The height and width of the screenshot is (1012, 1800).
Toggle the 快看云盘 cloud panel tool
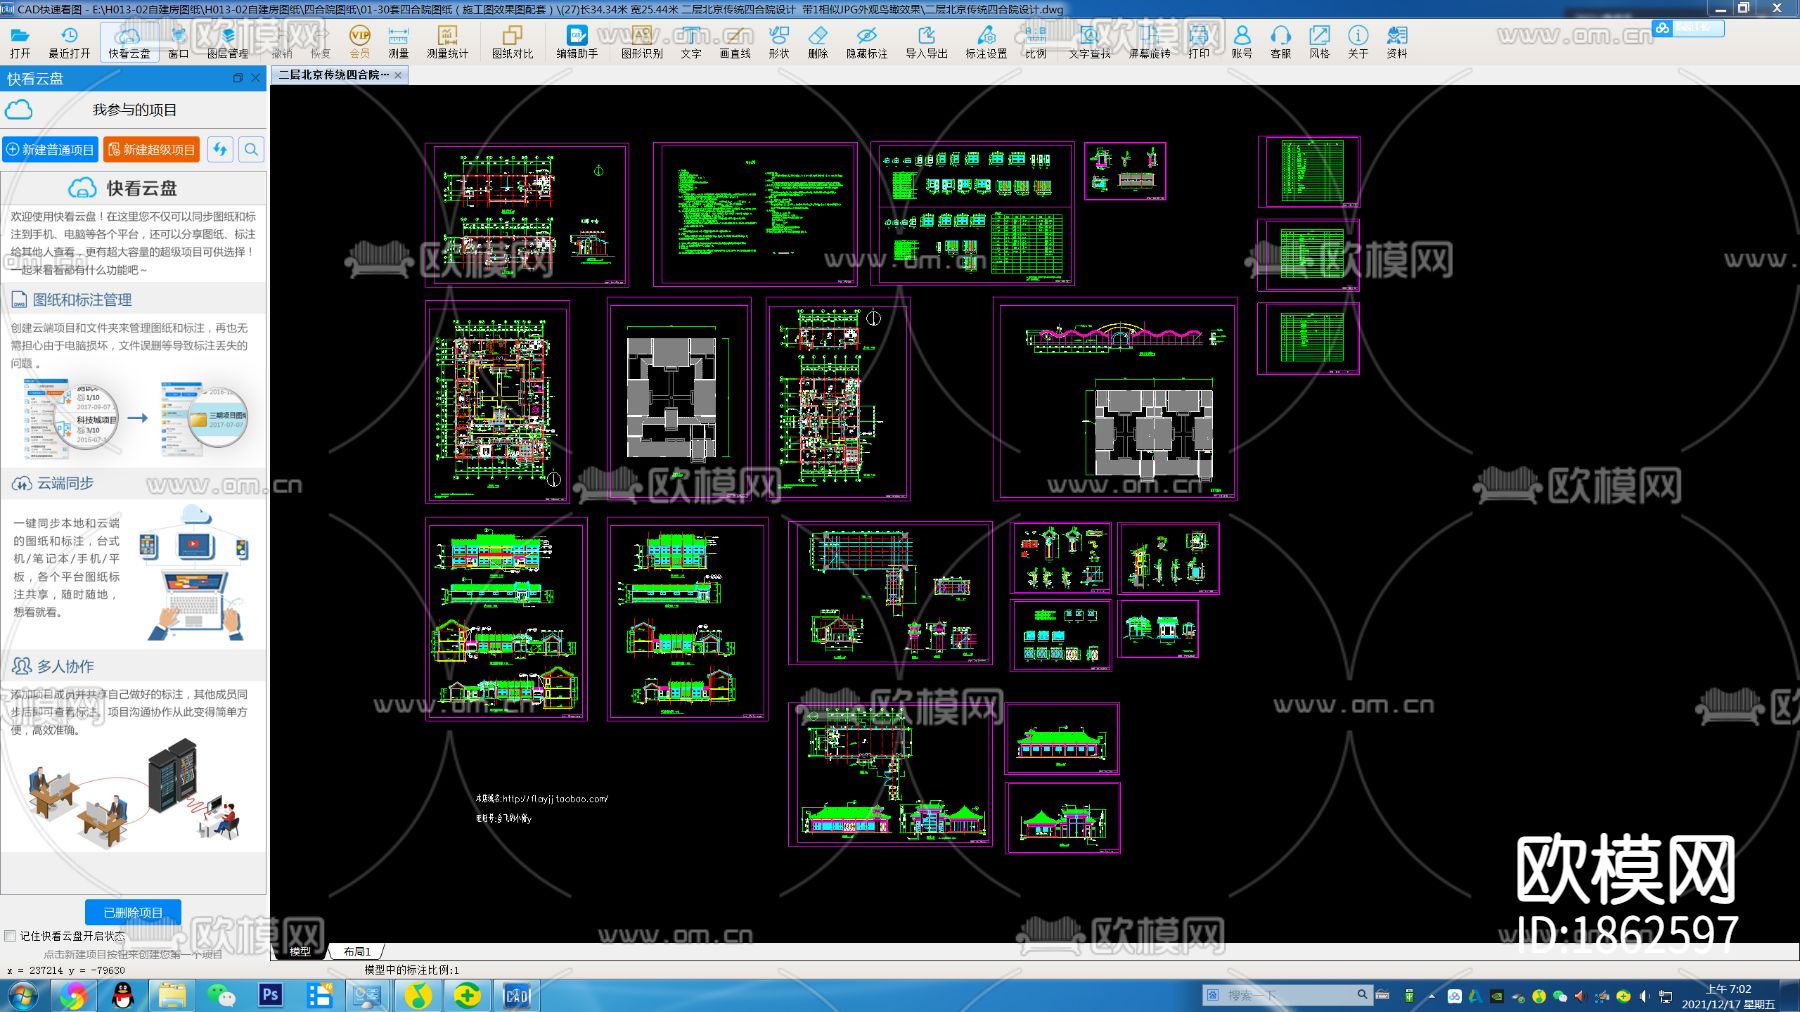coord(129,42)
